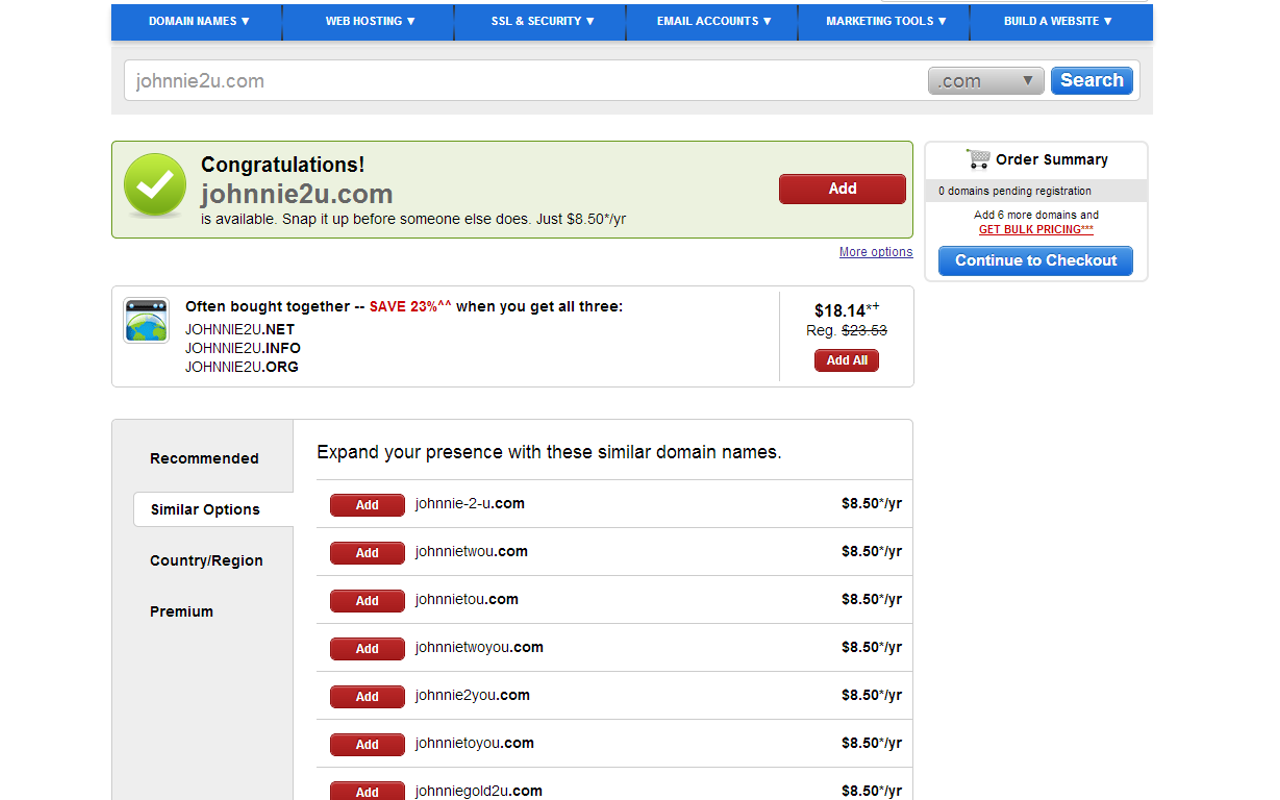
Task: Click the Search button
Action: click(x=1091, y=80)
